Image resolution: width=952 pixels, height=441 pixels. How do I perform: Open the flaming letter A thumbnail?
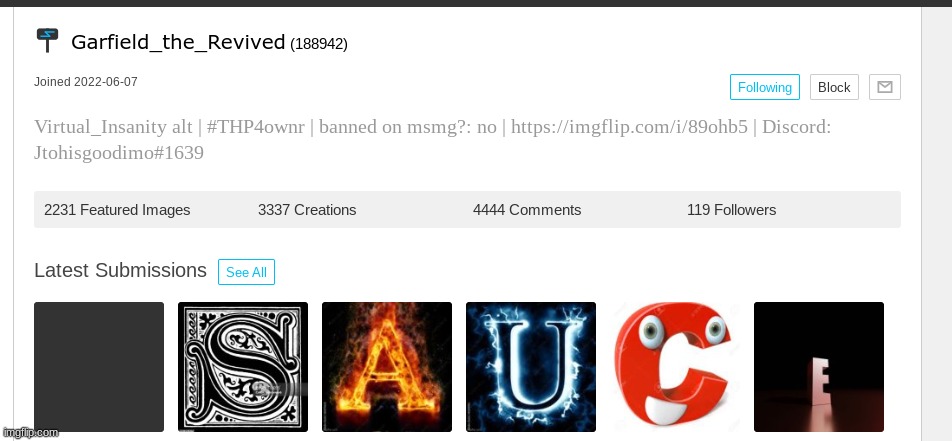[387, 366]
